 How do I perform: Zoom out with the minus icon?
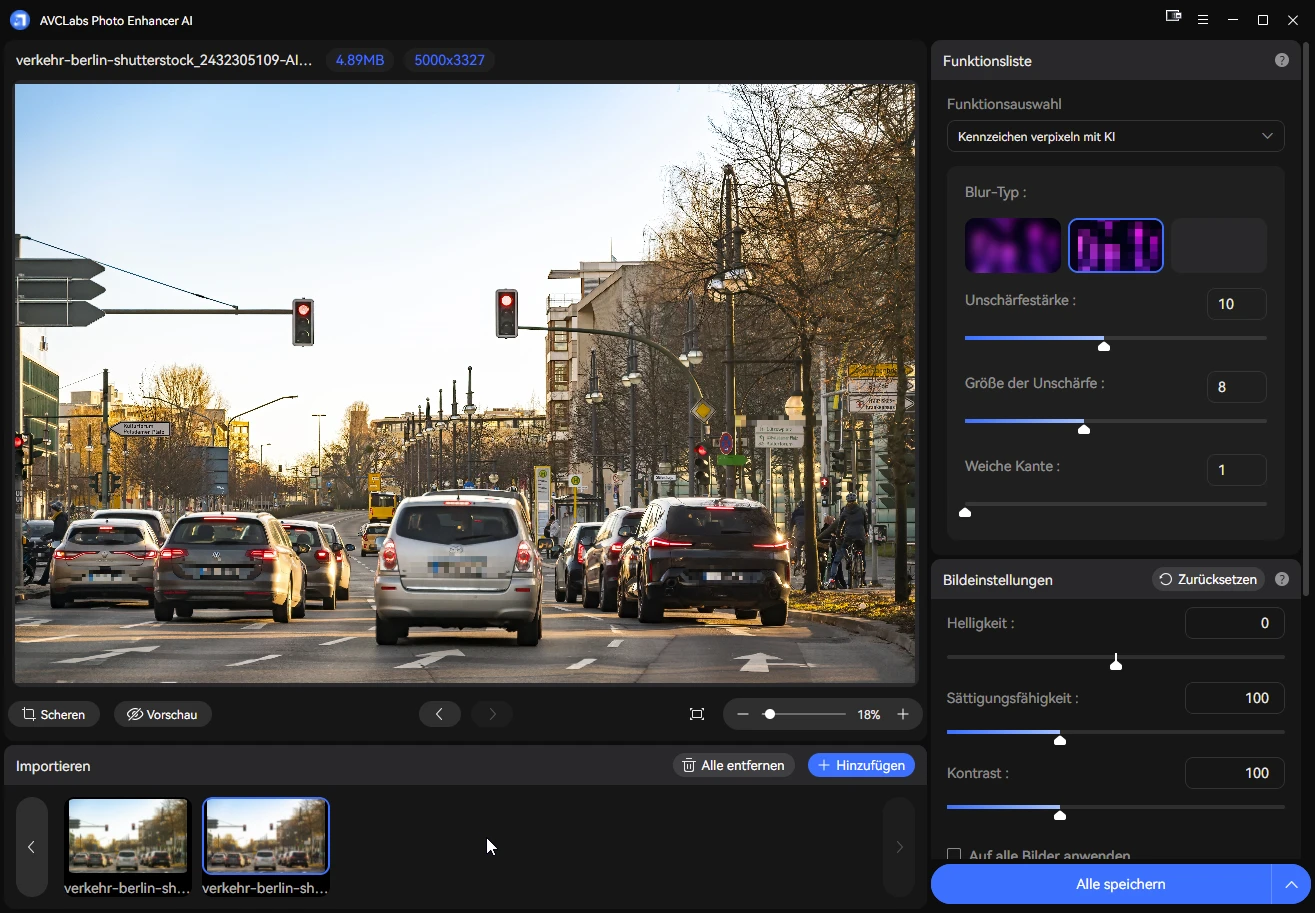(743, 714)
